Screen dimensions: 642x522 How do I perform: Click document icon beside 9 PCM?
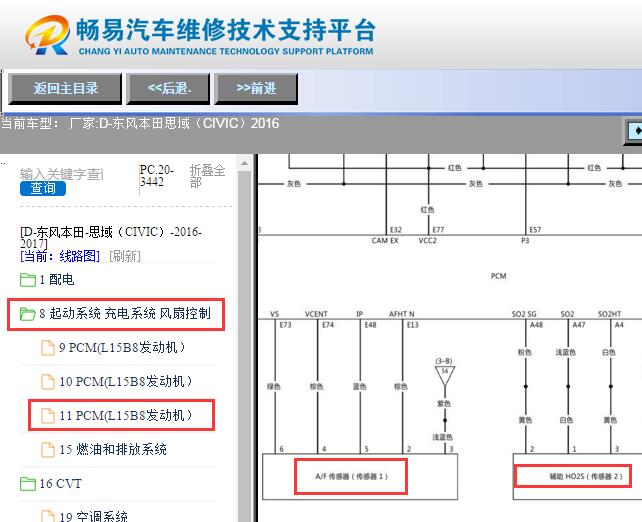(48, 348)
